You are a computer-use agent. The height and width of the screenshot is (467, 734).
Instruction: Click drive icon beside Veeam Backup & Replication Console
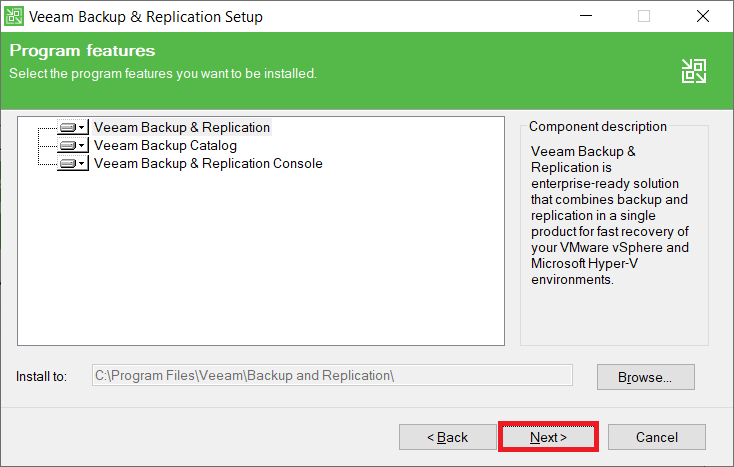tap(67, 164)
